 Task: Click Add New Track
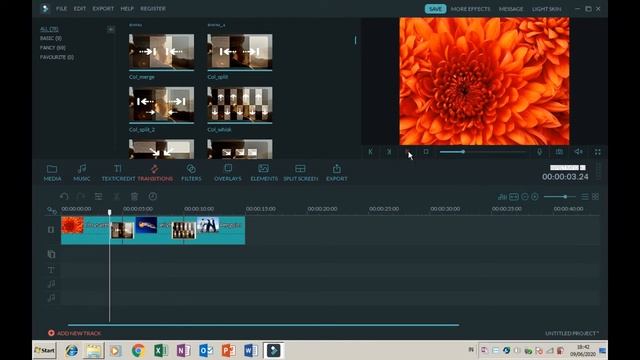pyautogui.click(x=75, y=333)
